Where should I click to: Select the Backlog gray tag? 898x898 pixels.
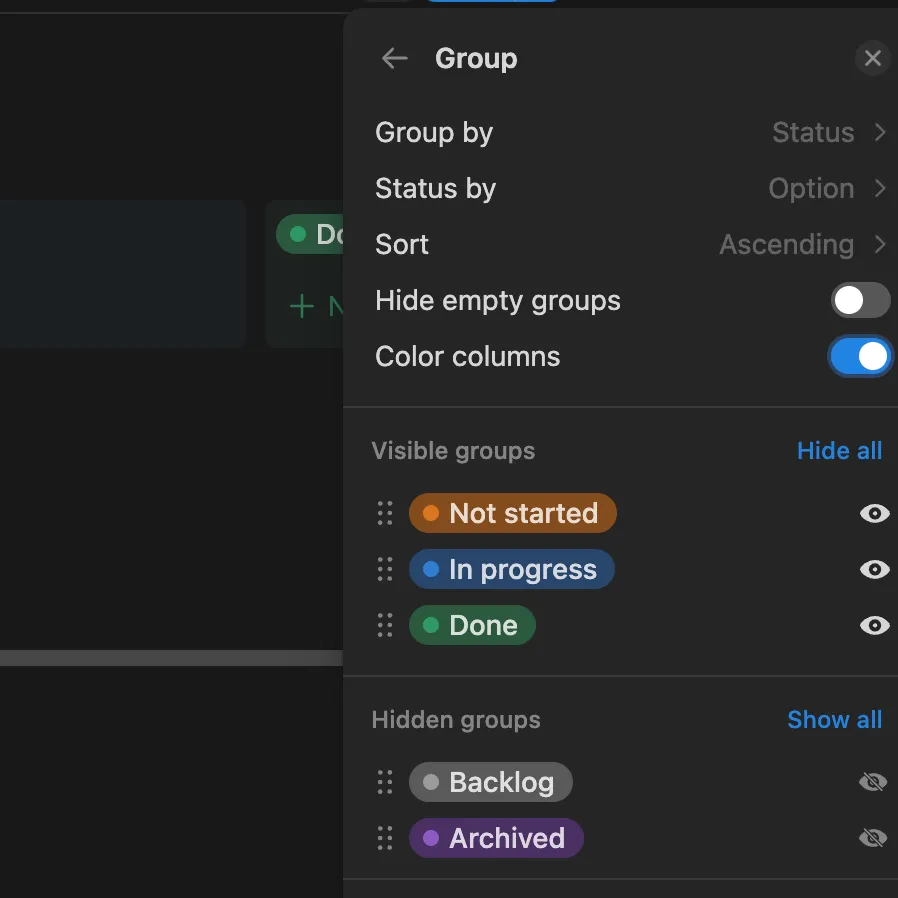click(491, 782)
